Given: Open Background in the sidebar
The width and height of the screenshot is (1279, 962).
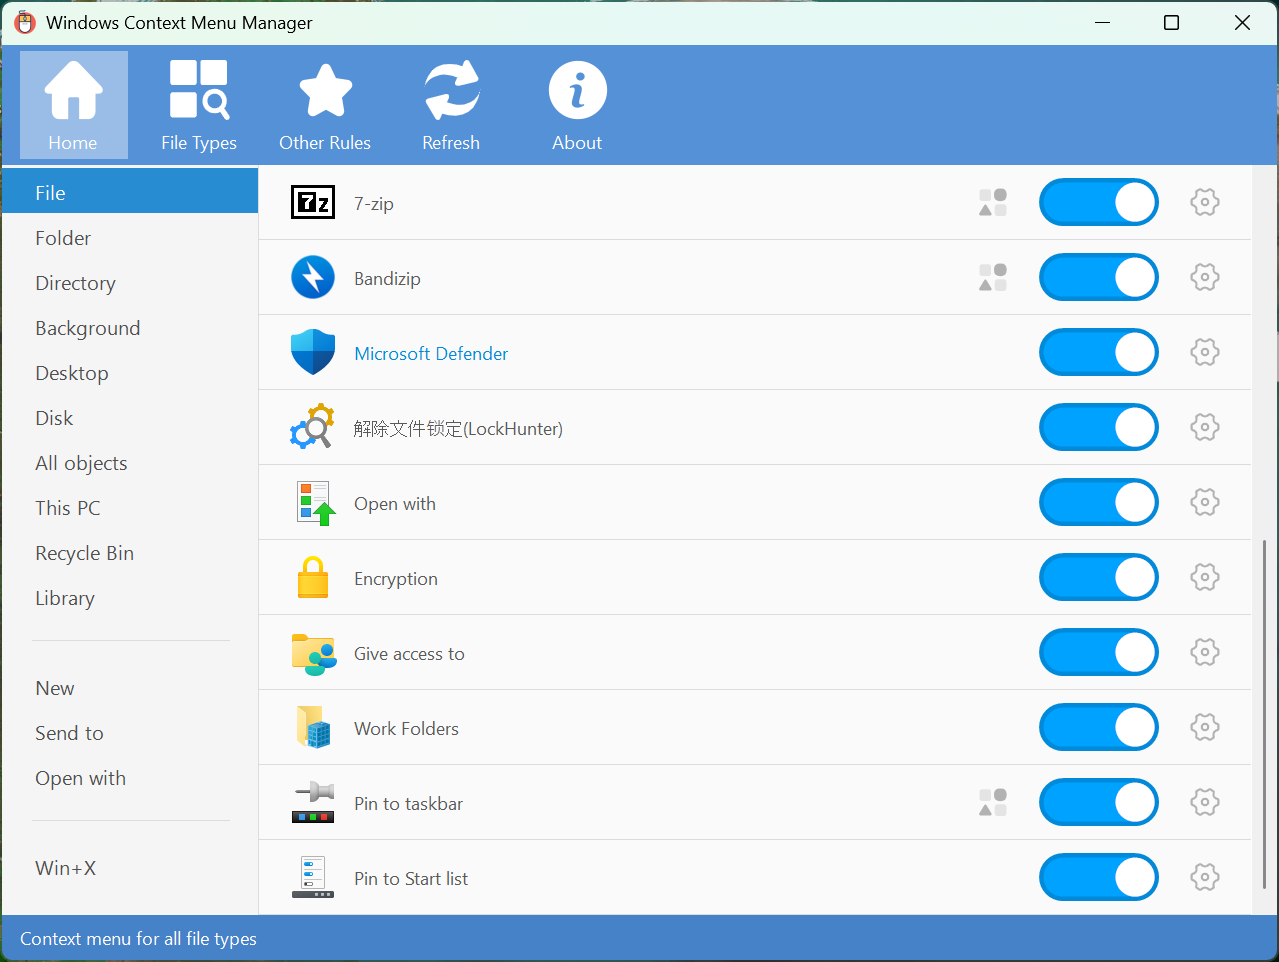Looking at the screenshot, I should 130,328.
